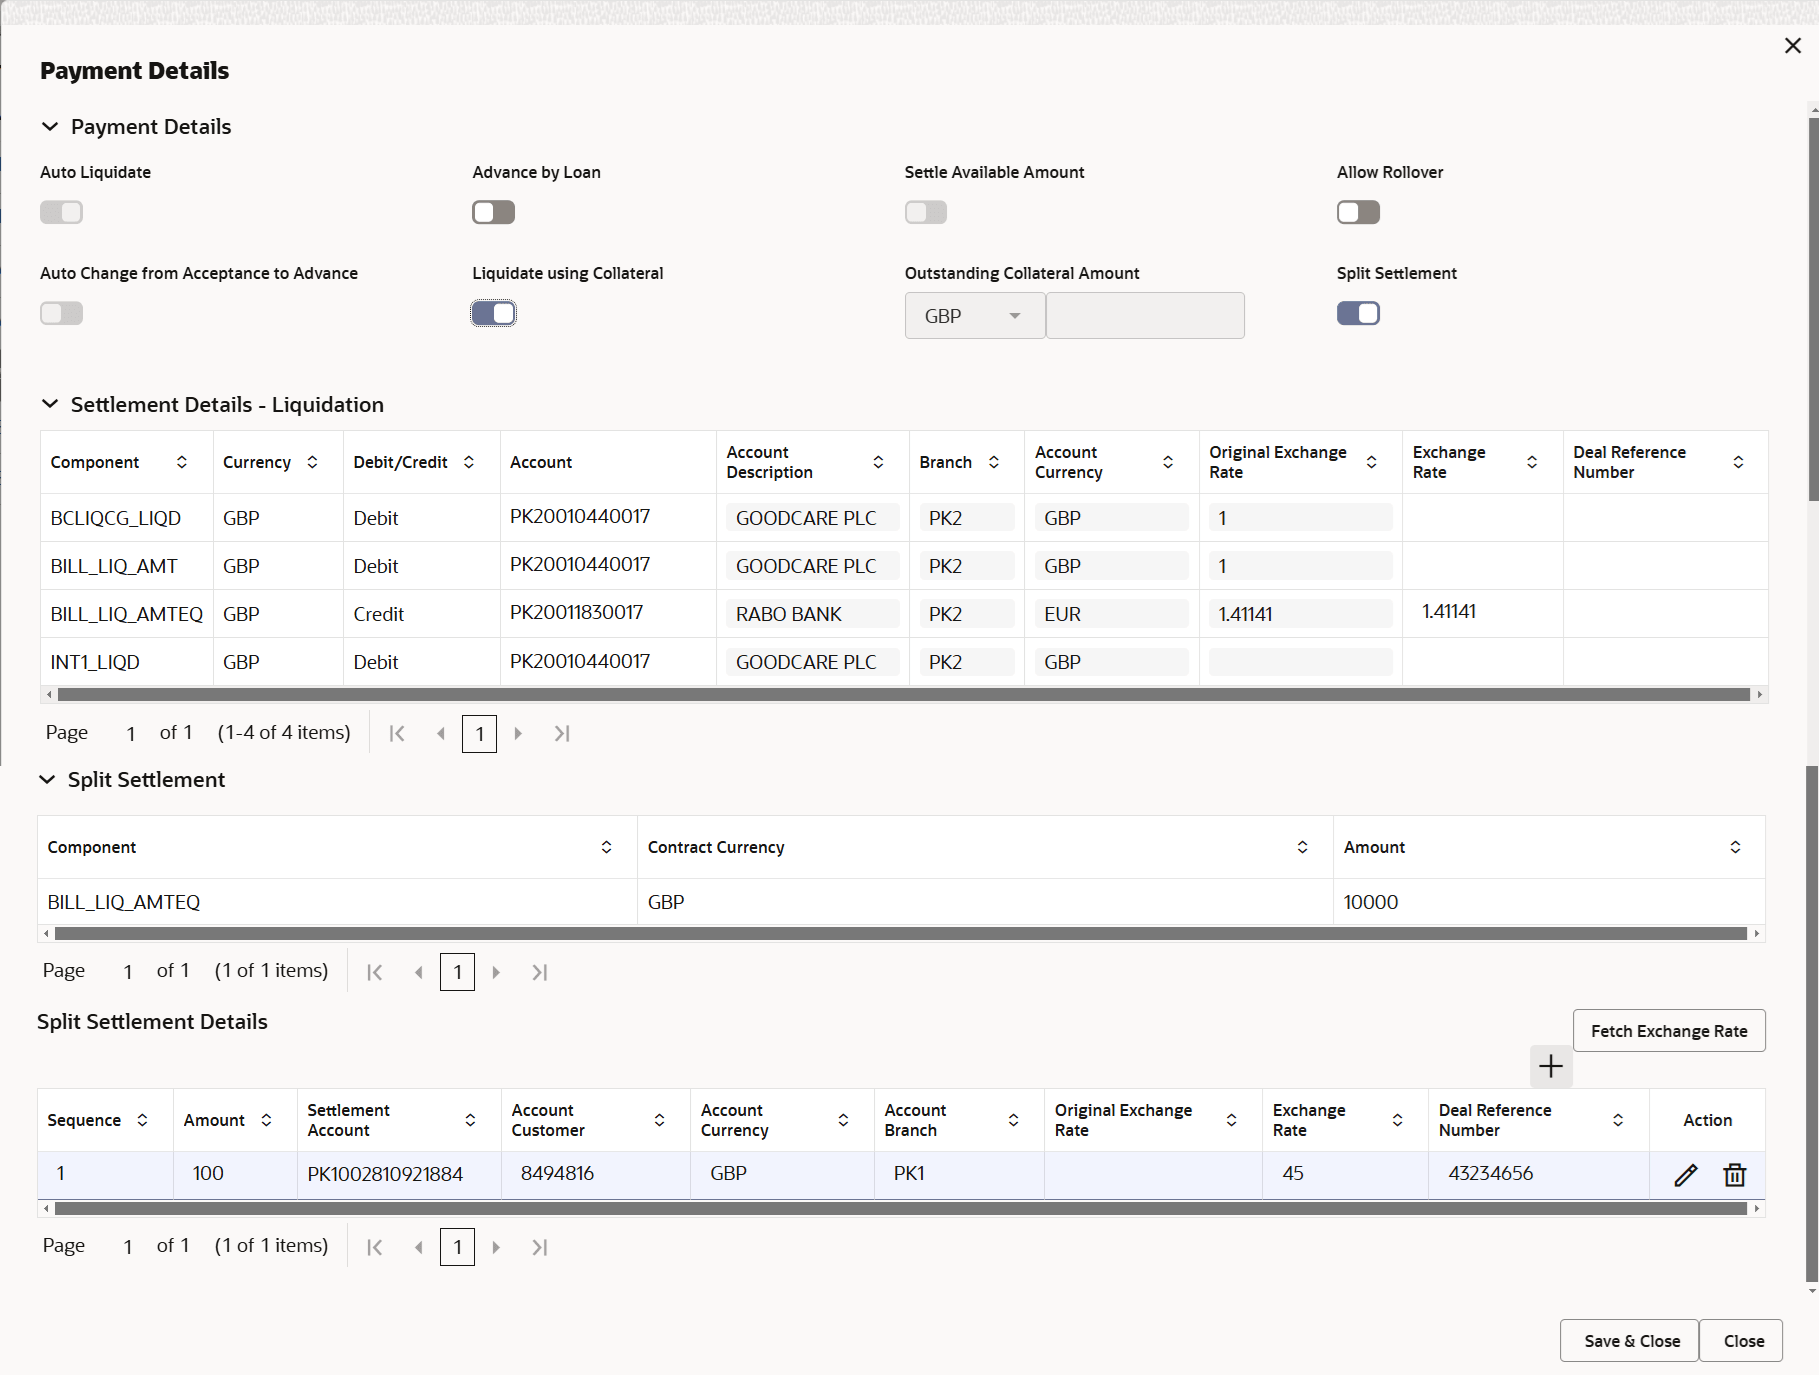Turn off Liquidate using Collateral
The width and height of the screenshot is (1819, 1375).
(492, 313)
